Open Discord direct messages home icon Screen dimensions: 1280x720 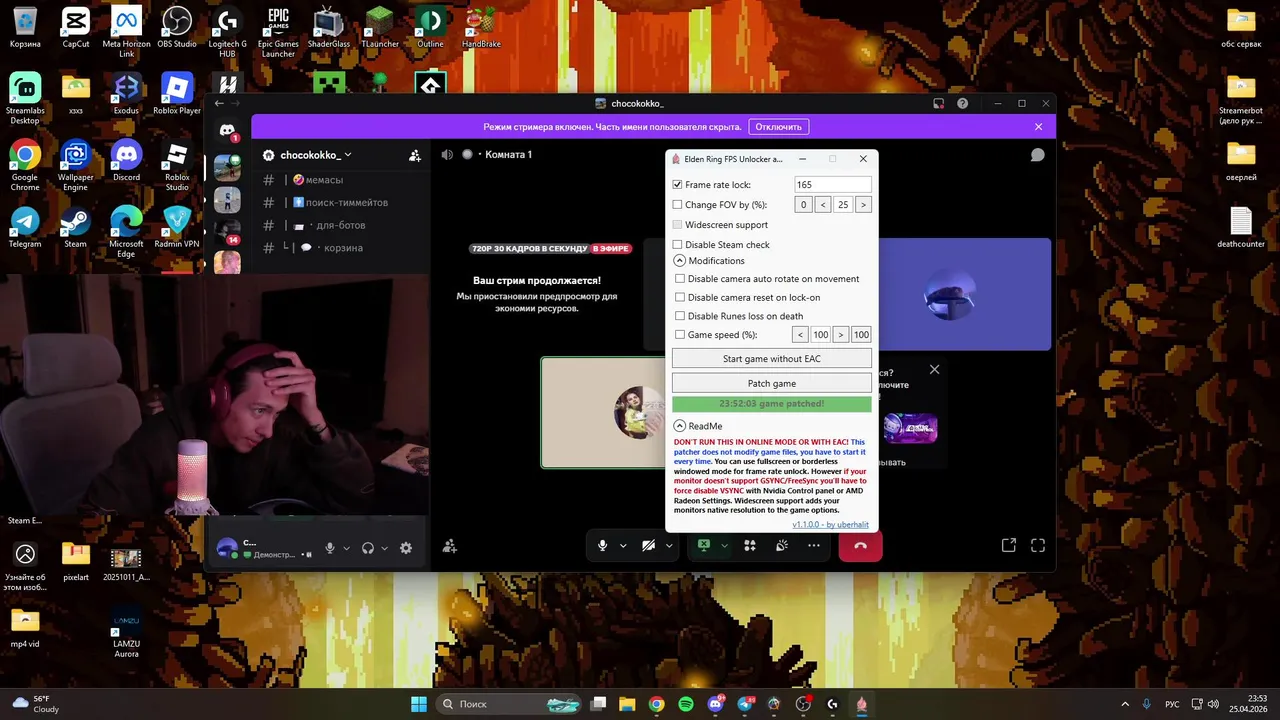click(x=227, y=131)
